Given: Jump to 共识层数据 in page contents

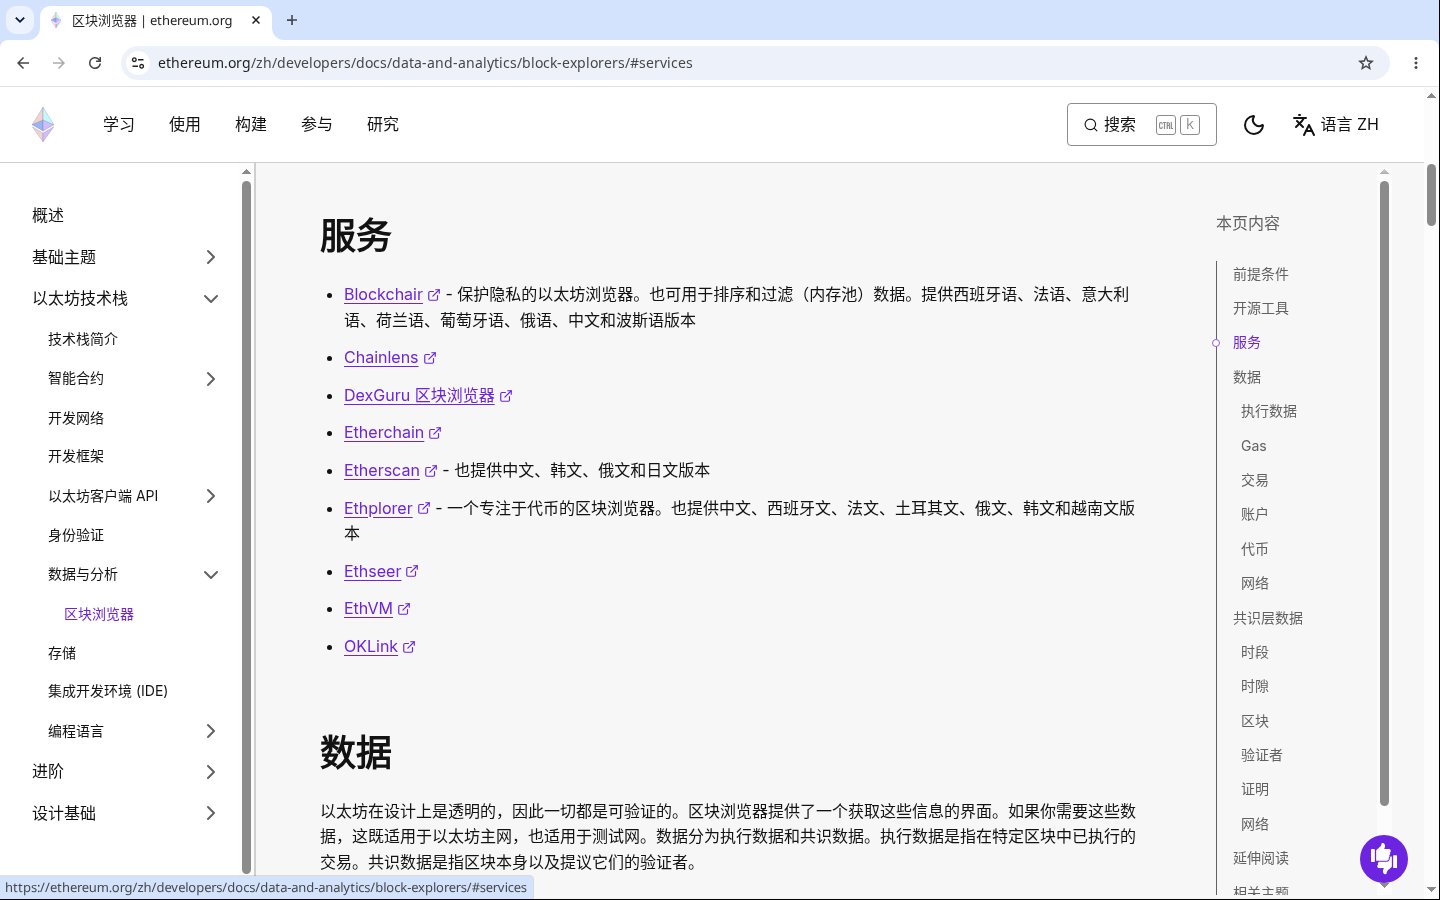Looking at the screenshot, I should tap(1268, 618).
